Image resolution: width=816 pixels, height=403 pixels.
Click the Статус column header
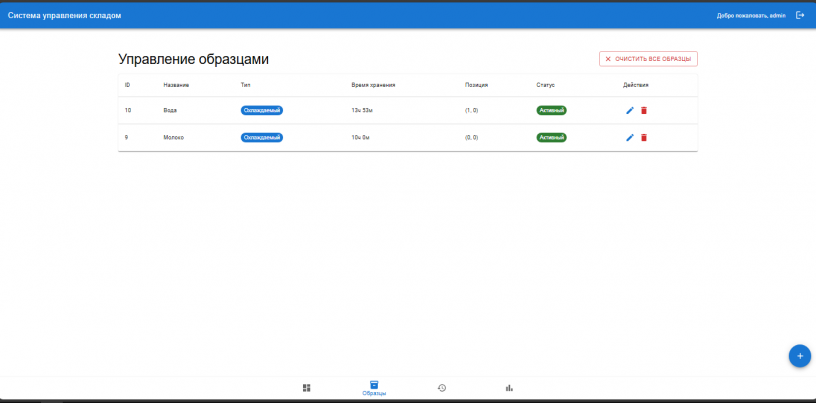(x=545, y=85)
